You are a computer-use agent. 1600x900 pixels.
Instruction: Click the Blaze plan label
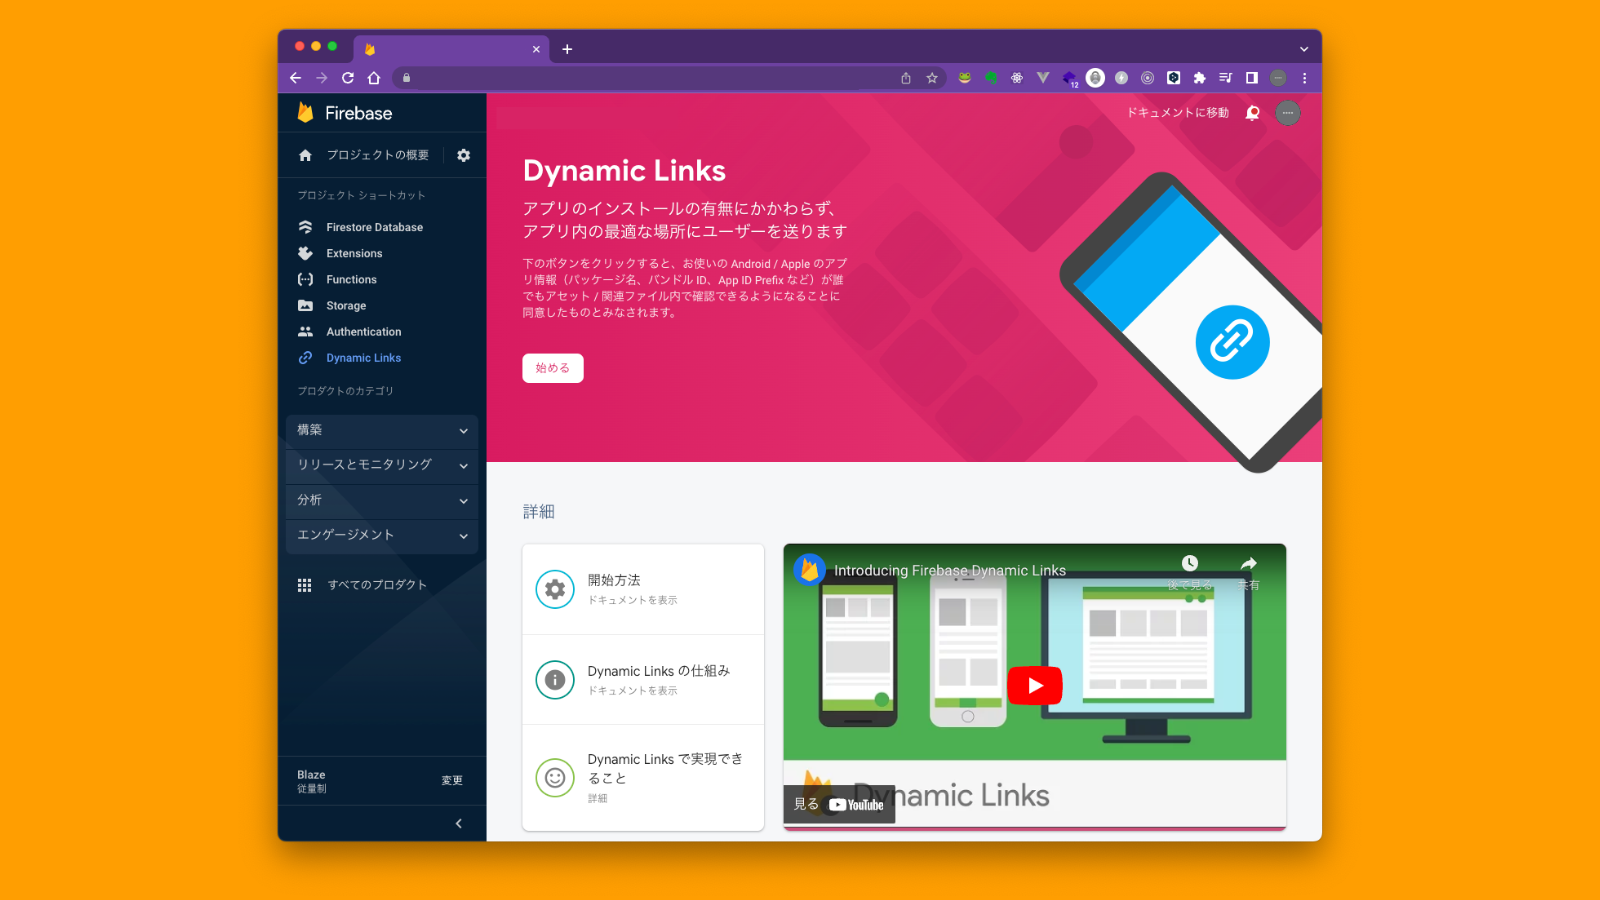coord(311,775)
